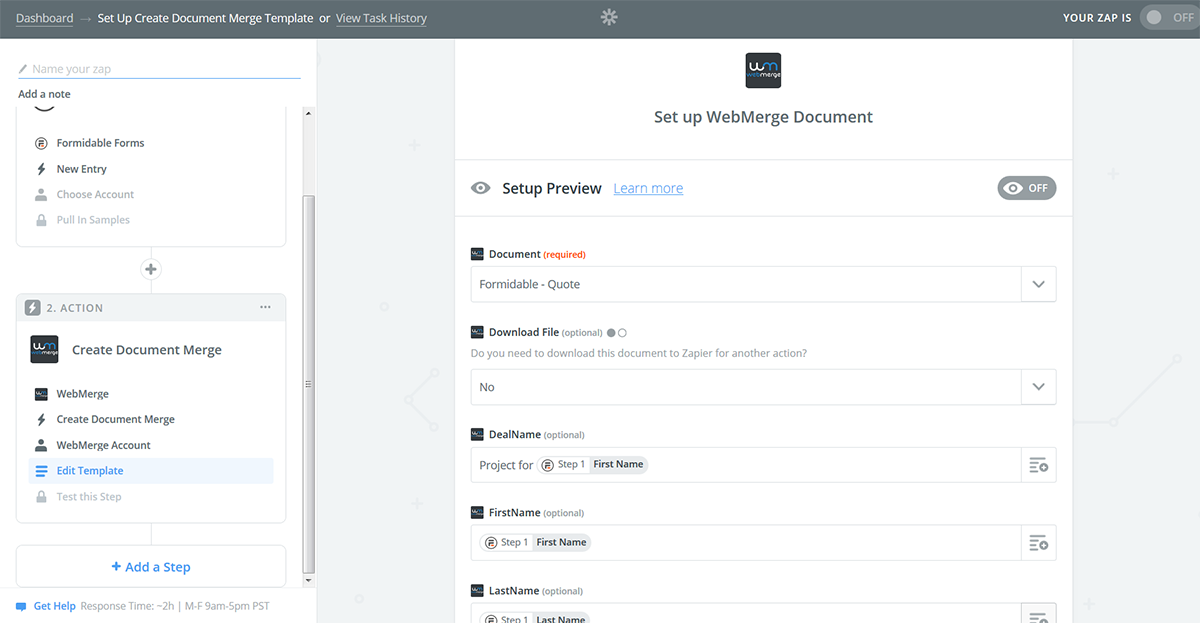Viewport: 1200px width, 623px height.
Task: Click the person icon beside Choose Account
Action: click(x=41, y=194)
